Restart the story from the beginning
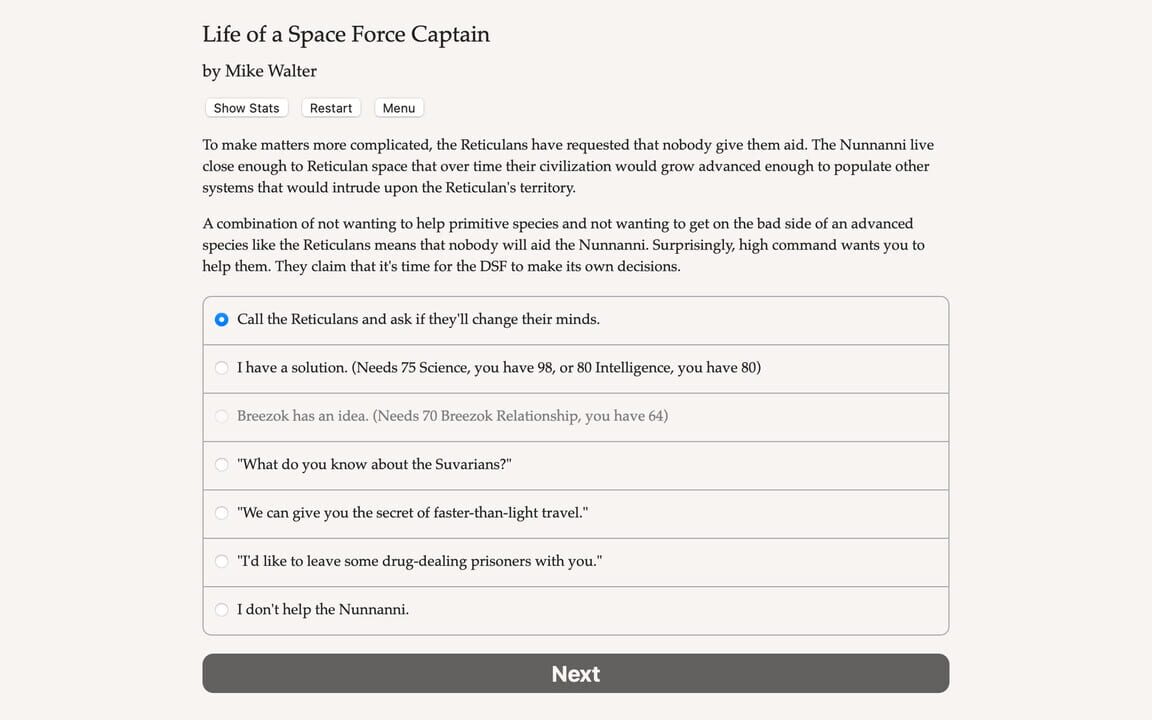 (330, 107)
